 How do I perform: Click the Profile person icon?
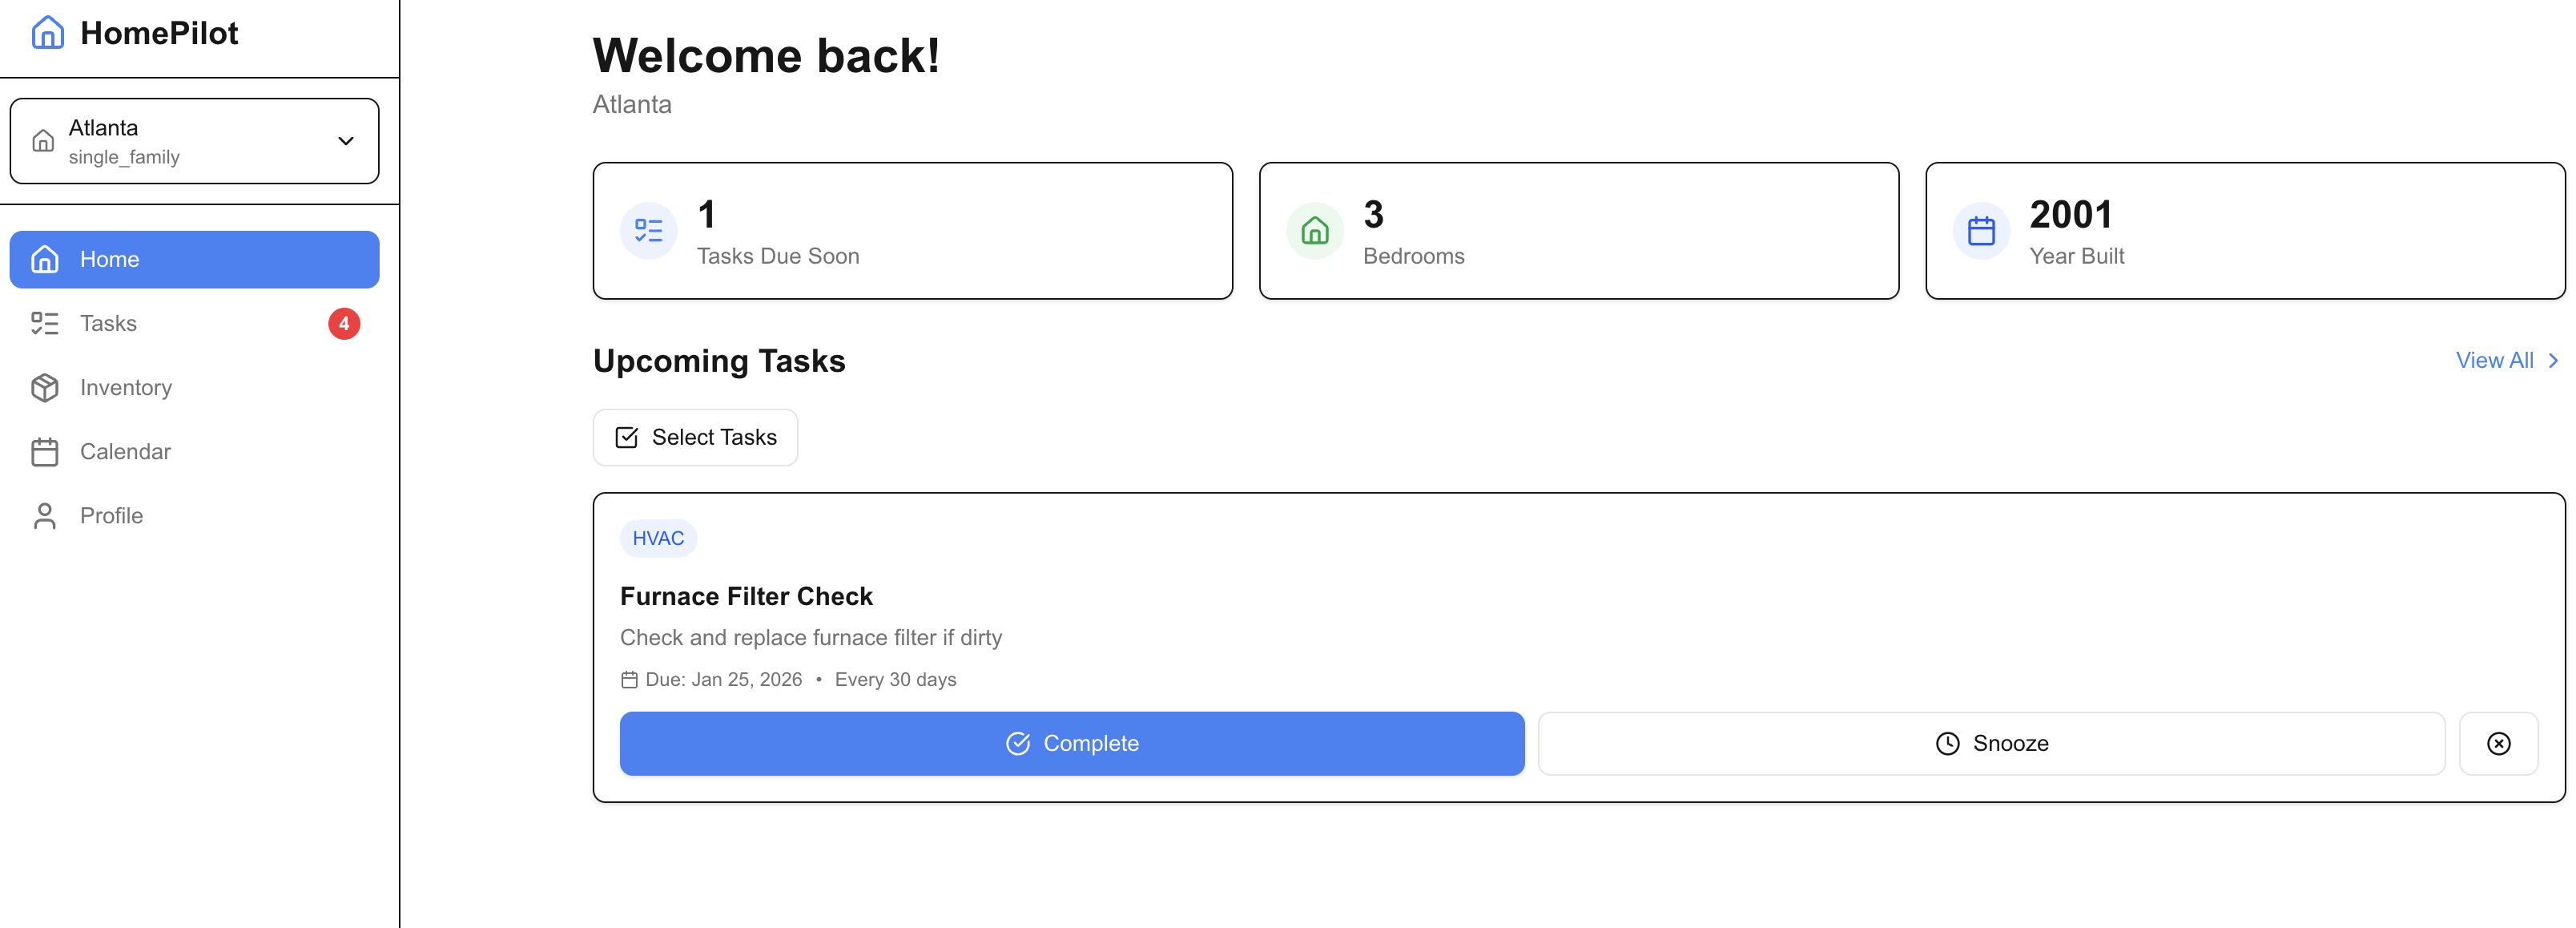45,515
